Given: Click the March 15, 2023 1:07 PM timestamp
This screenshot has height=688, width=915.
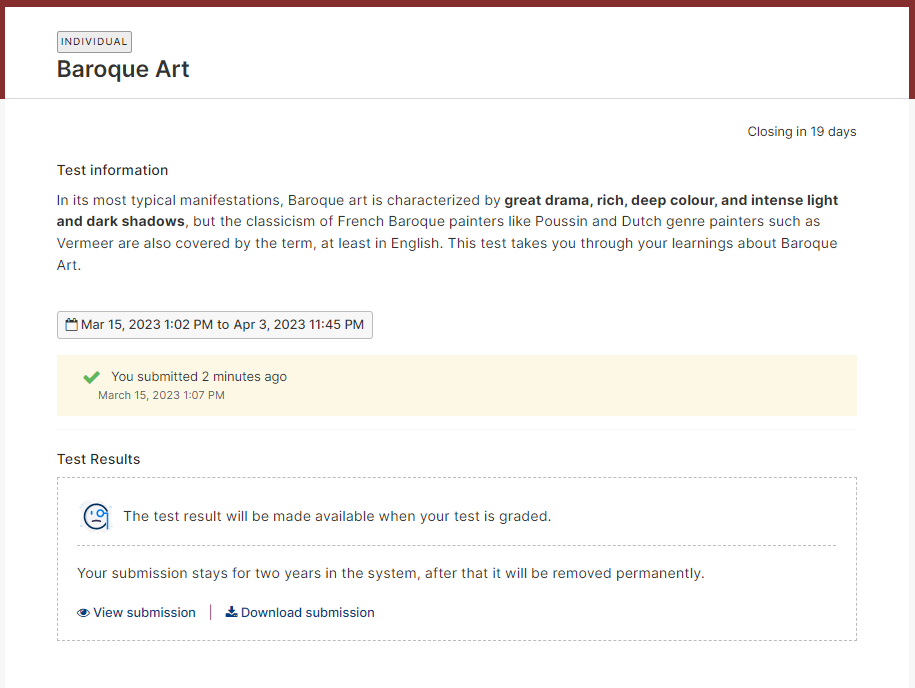Looking at the screenshot, I should (x=161, y=395).
